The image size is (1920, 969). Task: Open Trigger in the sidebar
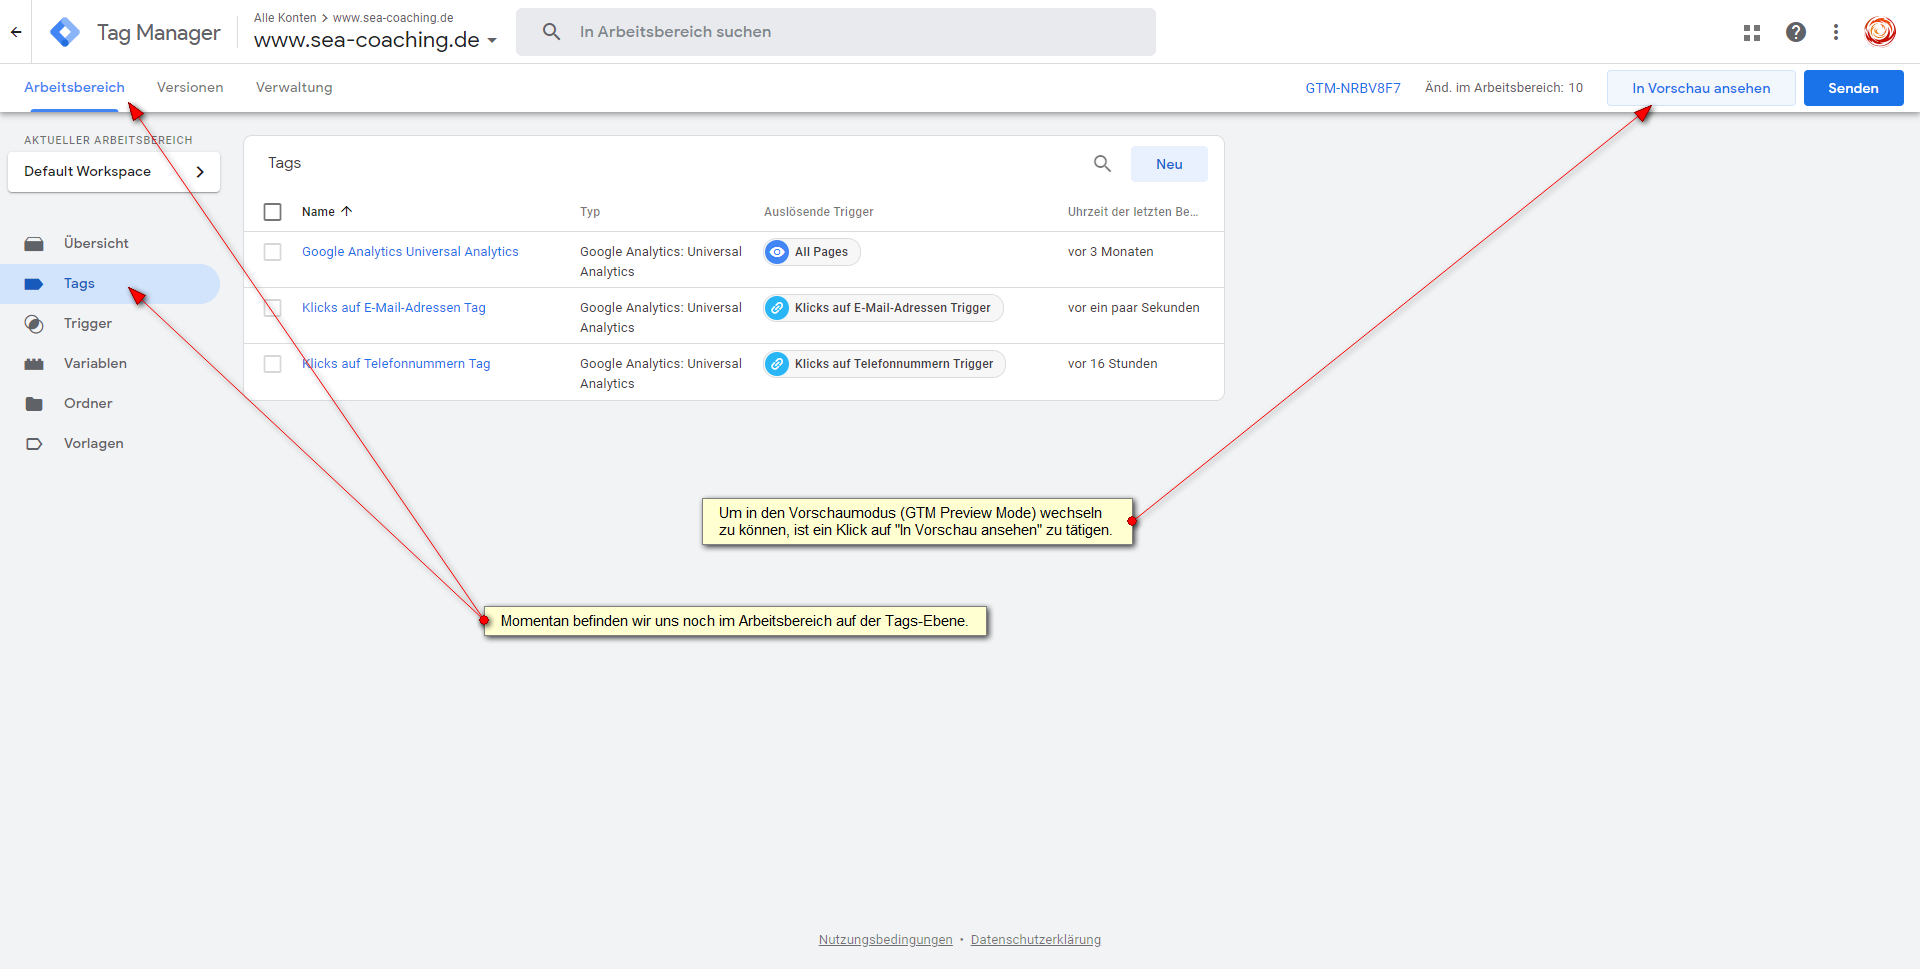[x=110, y=324]
